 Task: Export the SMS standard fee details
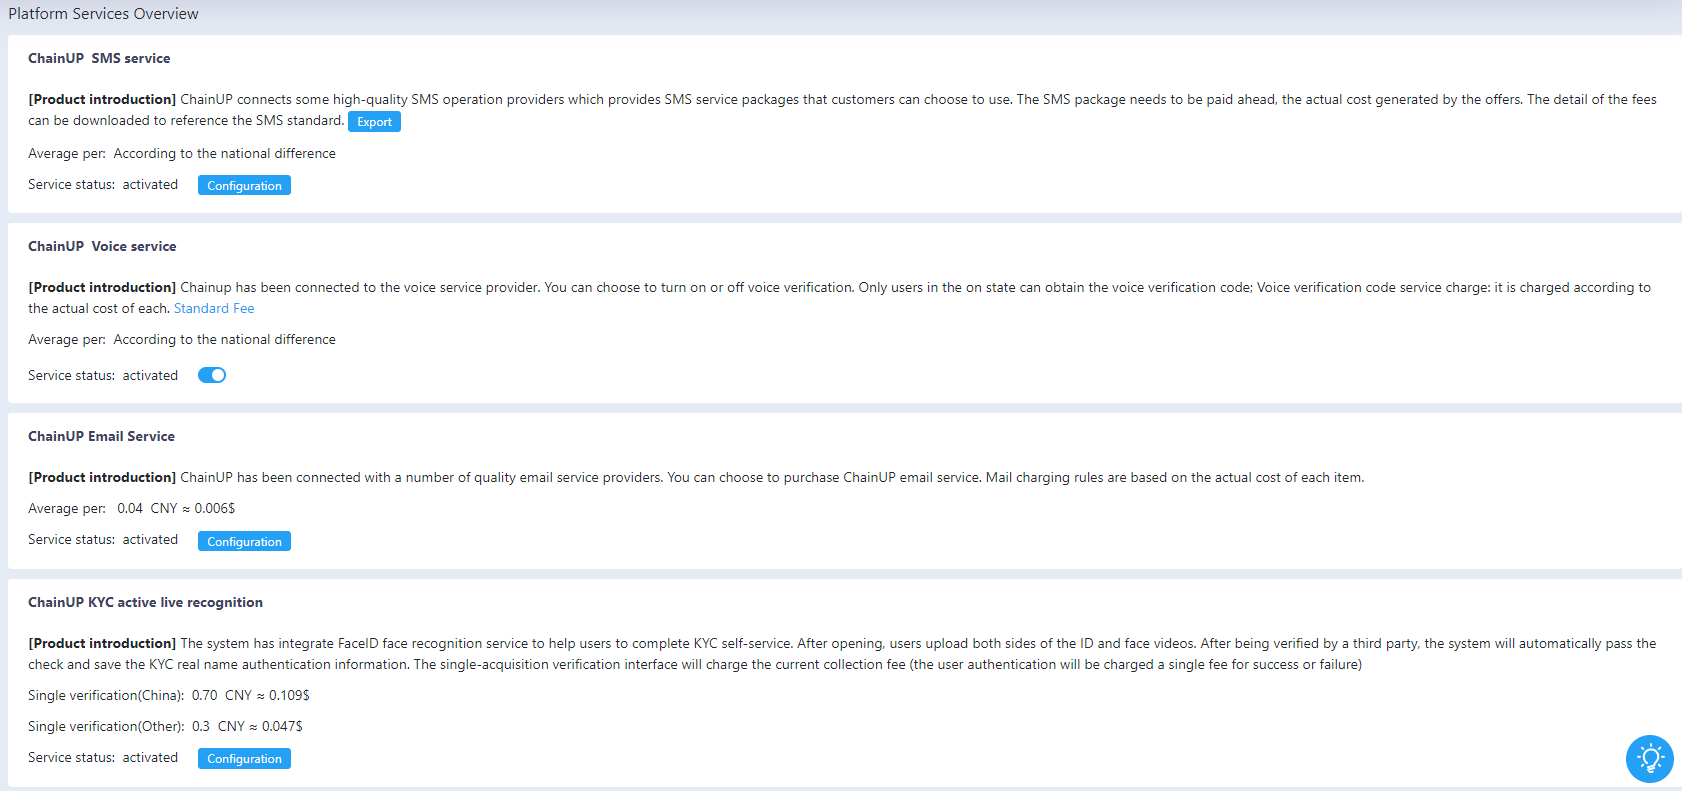pyautogui.click(x=374, y=121)
